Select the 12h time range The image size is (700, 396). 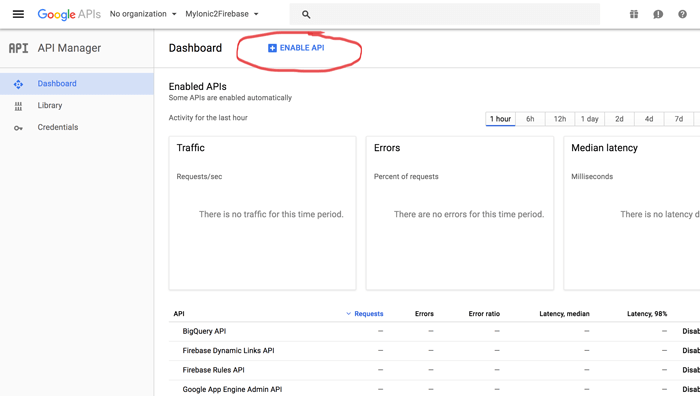coord(560,119)
